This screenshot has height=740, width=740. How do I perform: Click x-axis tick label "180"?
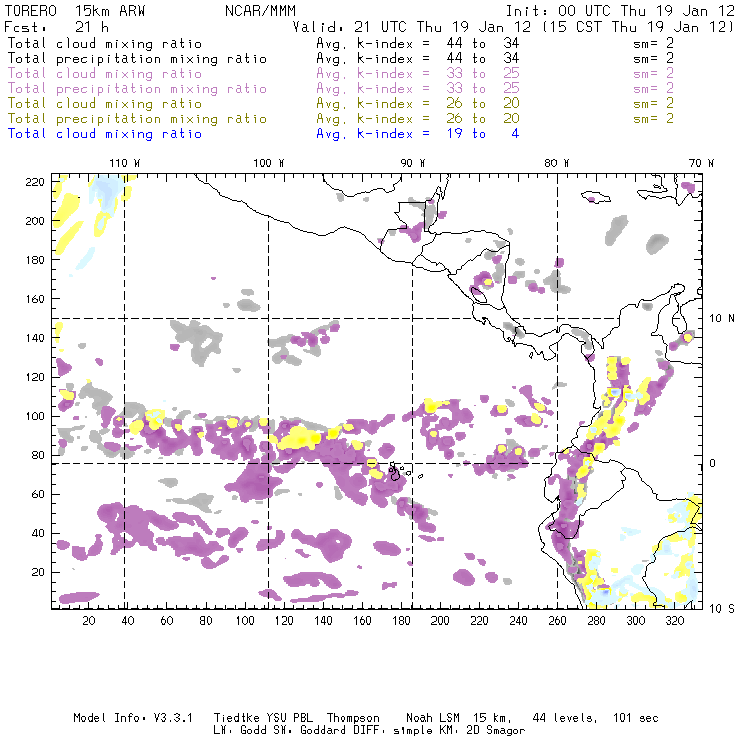401,621
